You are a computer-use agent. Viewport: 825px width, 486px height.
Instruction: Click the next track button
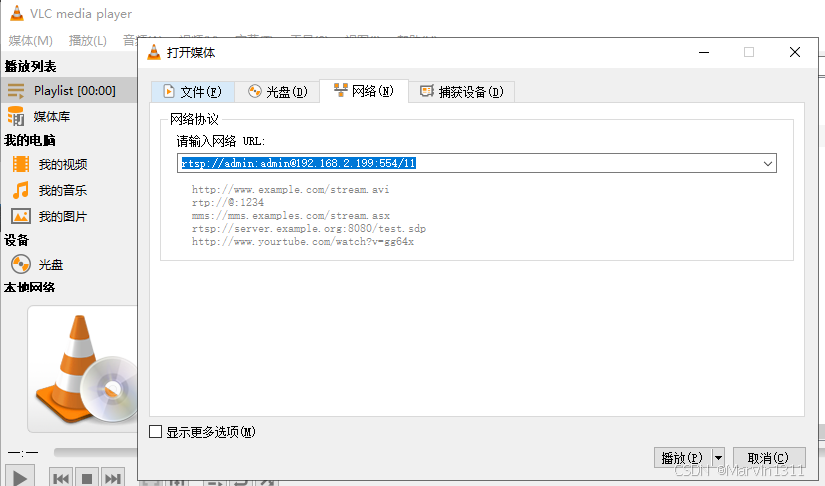[113, 478]
